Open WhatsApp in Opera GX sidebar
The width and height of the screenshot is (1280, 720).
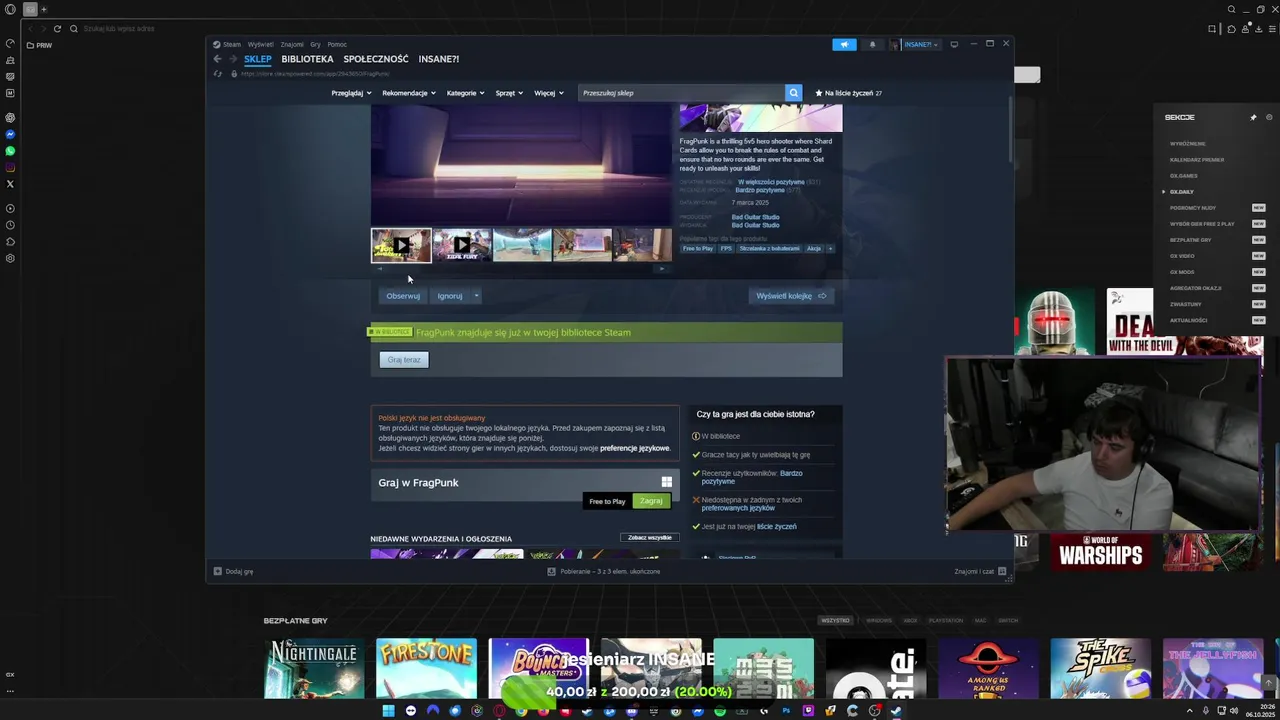(x=10, y=151)
